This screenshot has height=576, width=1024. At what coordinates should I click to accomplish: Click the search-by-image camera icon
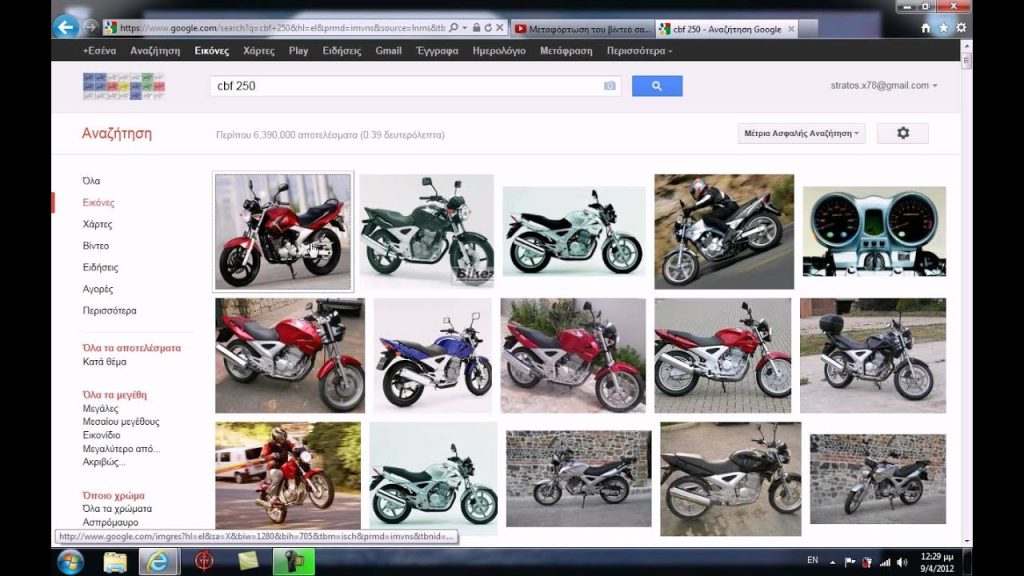[609, 86]
